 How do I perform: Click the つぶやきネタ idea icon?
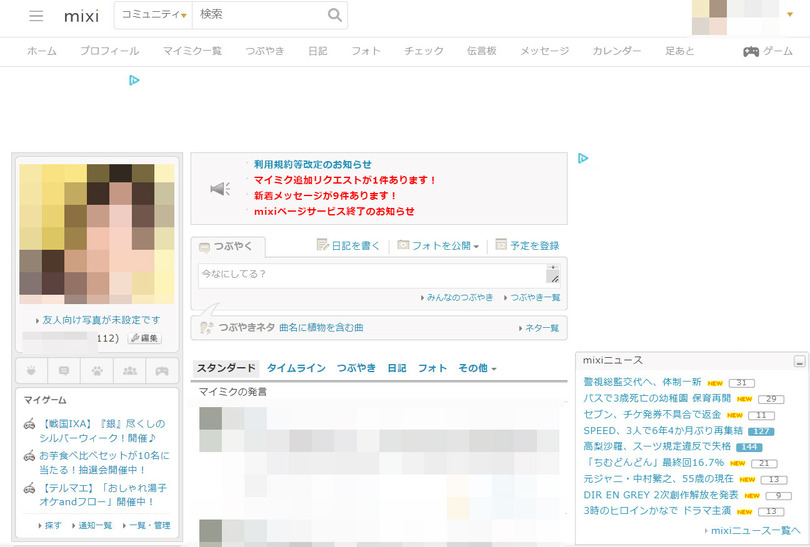tap(207, 327)
